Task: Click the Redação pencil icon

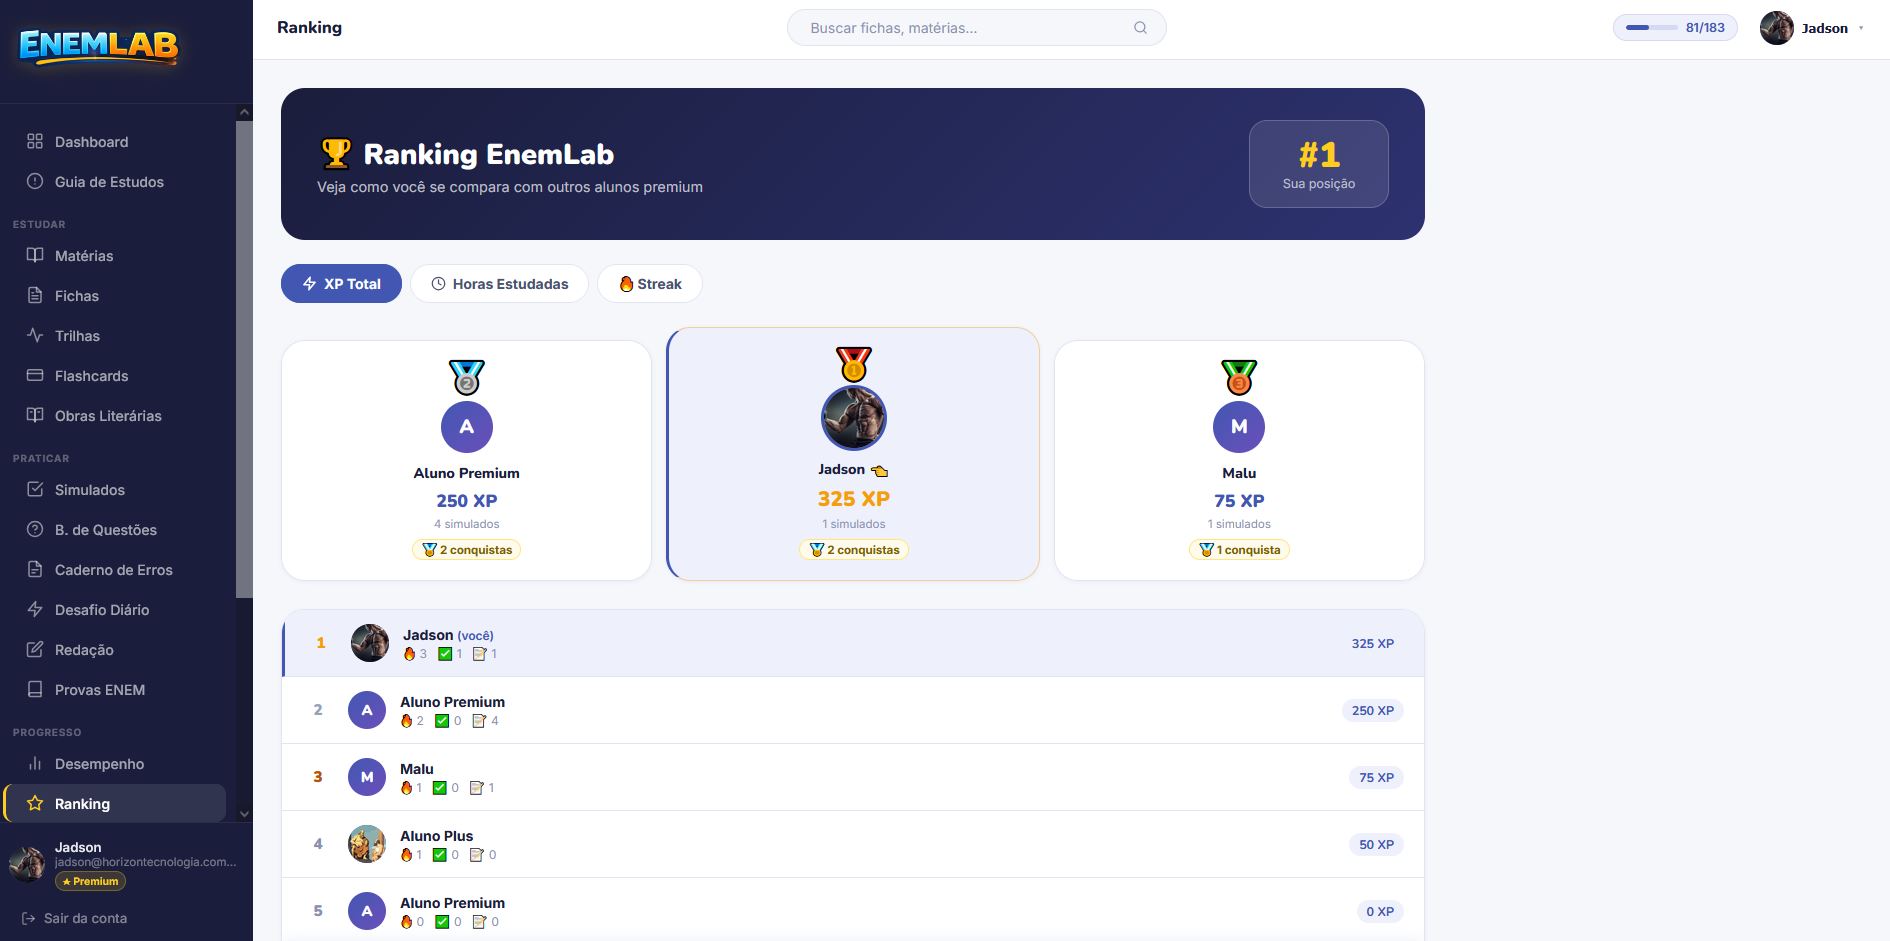Action: [x=35, y=650]
